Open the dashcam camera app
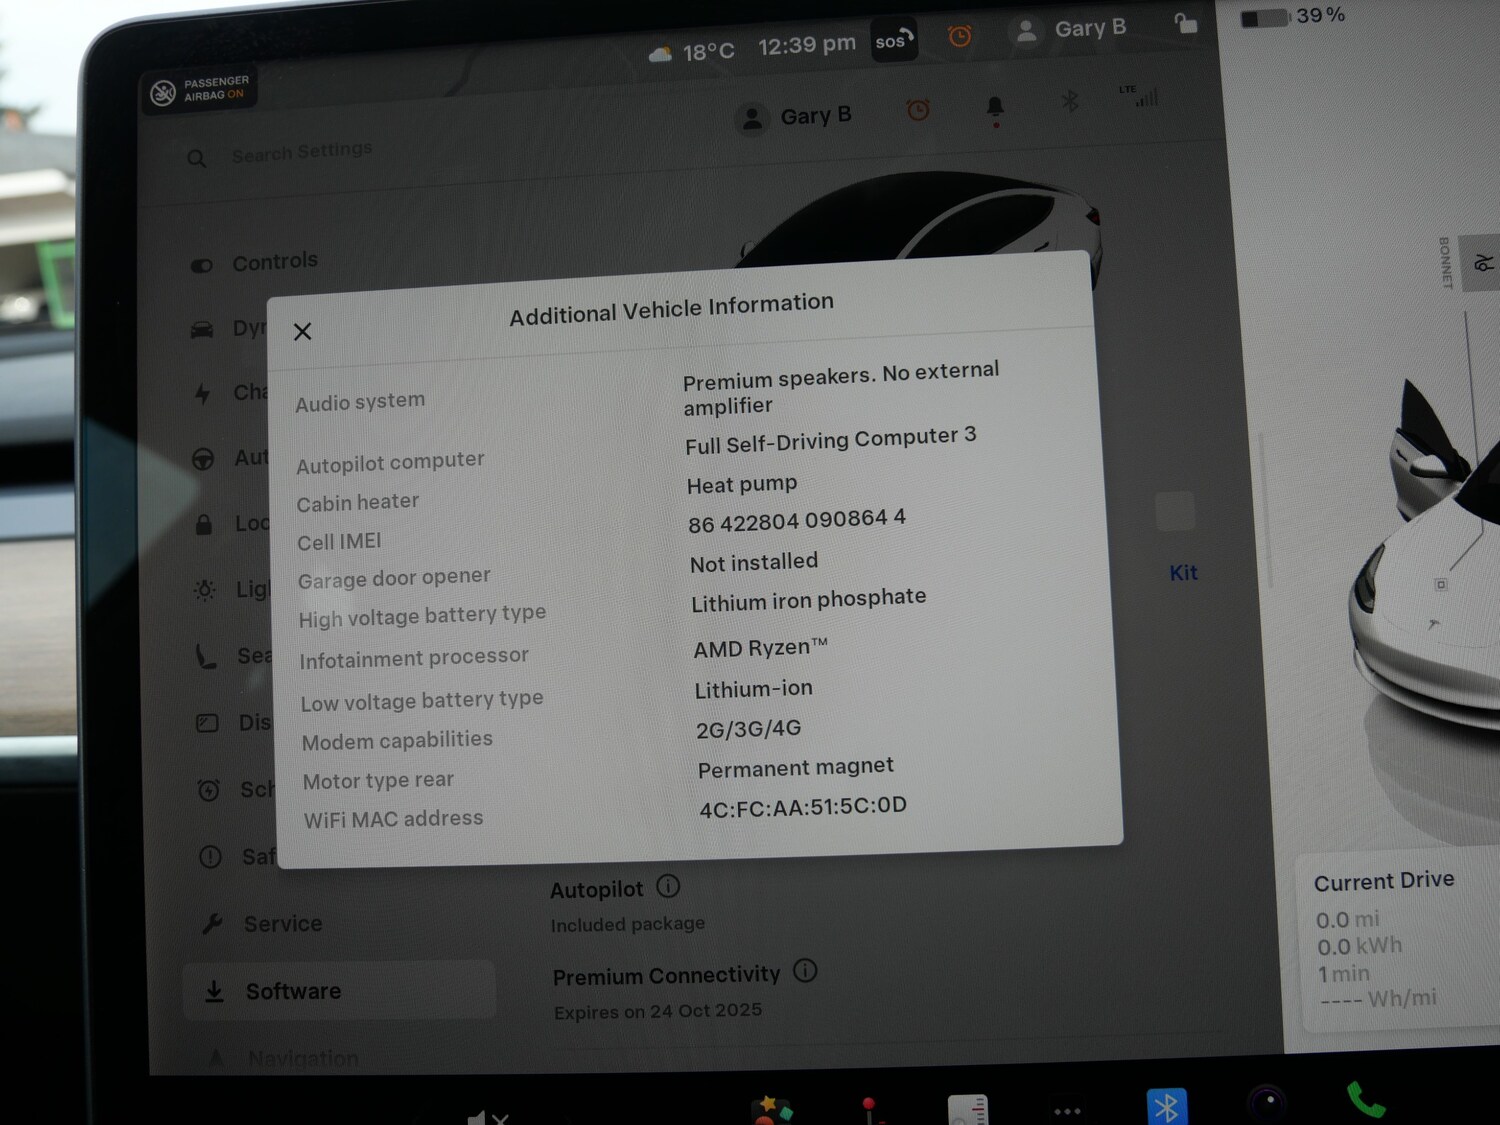Image resolution: width=1500 pixels, height=1125 pixels. point(1267,1103)
